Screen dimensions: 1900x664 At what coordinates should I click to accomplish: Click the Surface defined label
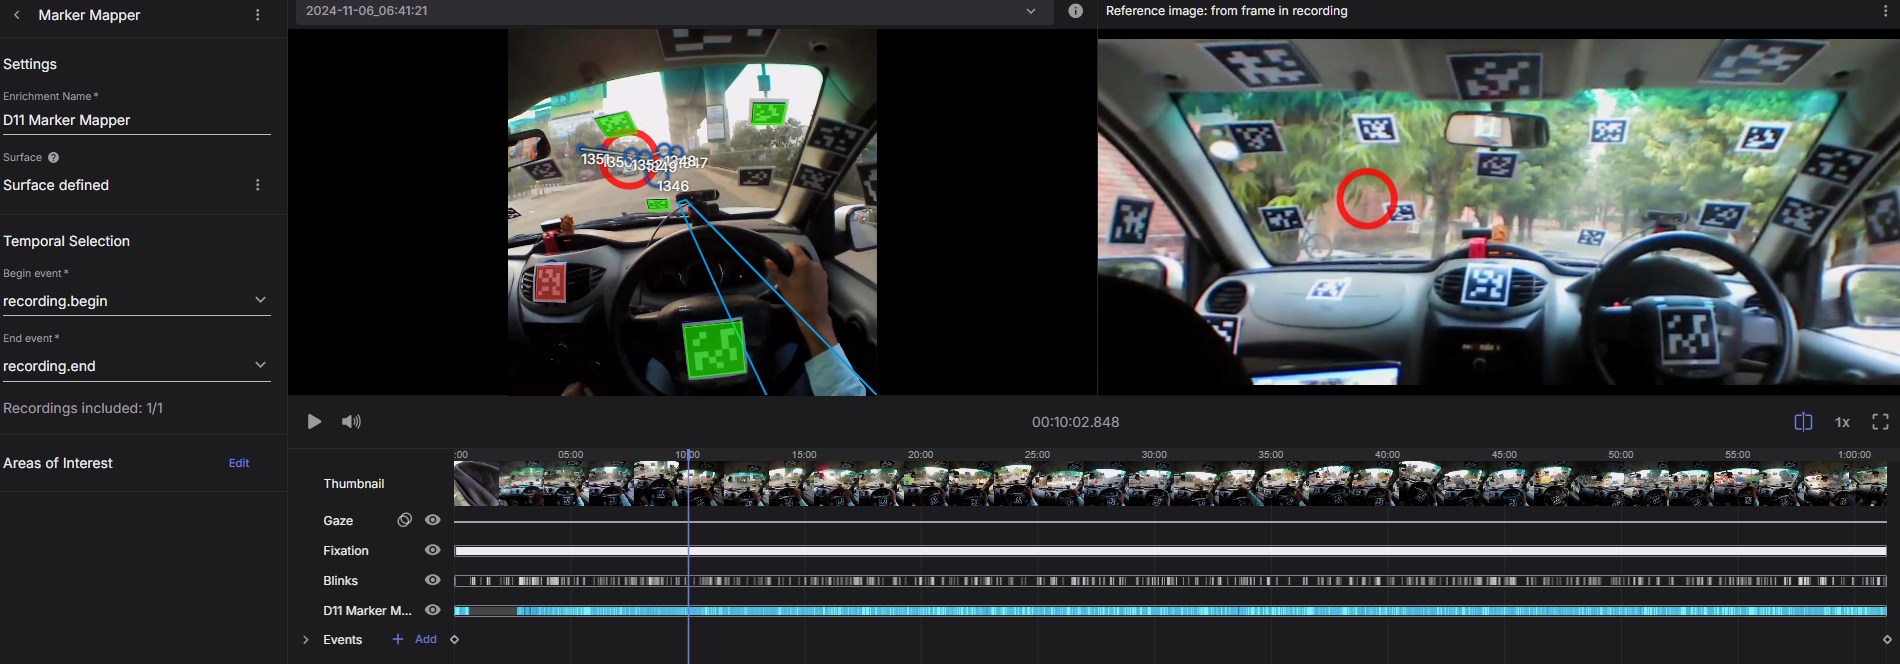point(56,185)
